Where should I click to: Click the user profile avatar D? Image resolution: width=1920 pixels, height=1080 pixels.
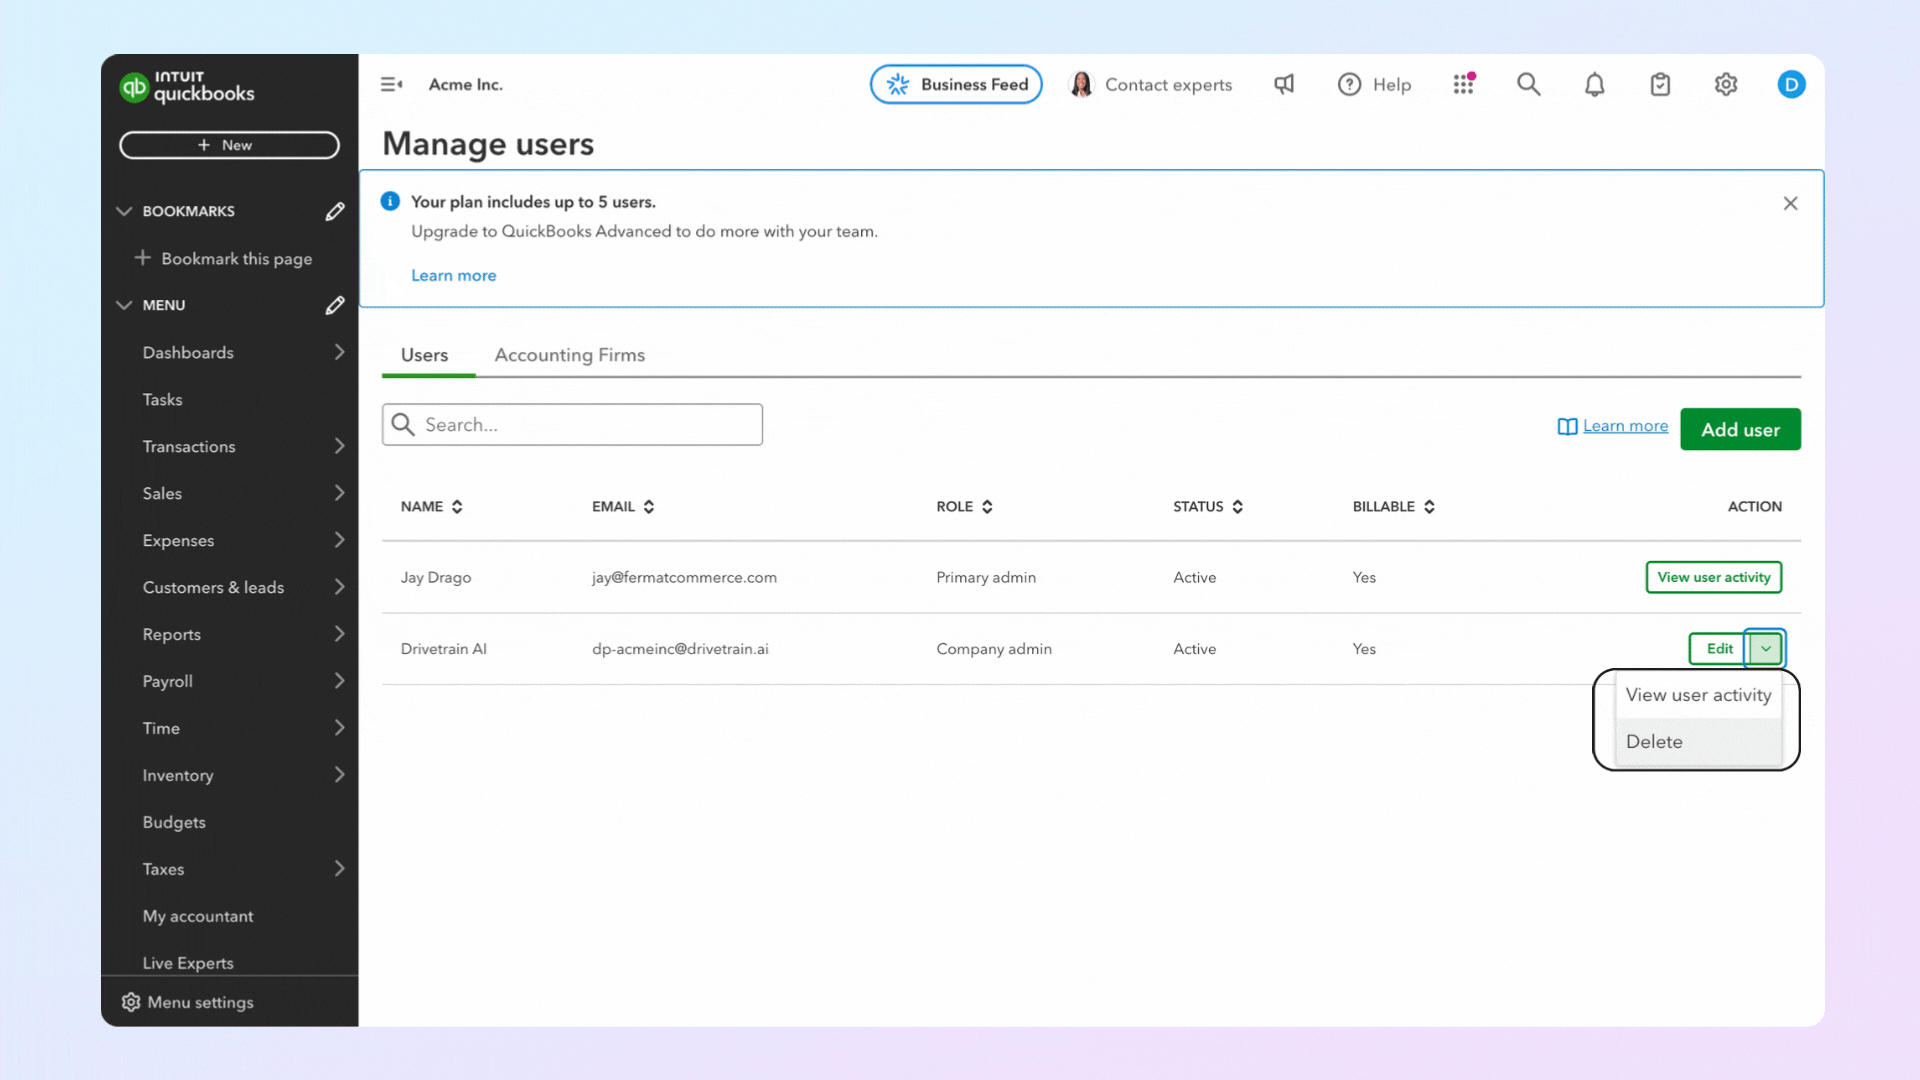pyautogui.click(x=1791, y=85)
